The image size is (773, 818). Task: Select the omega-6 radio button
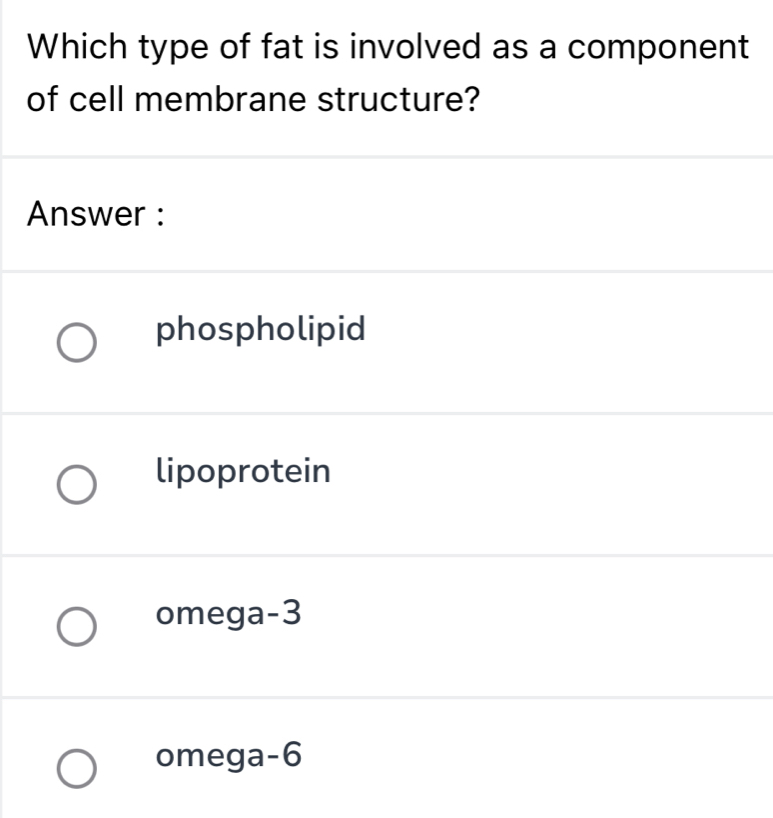click(x=76, y=768)
